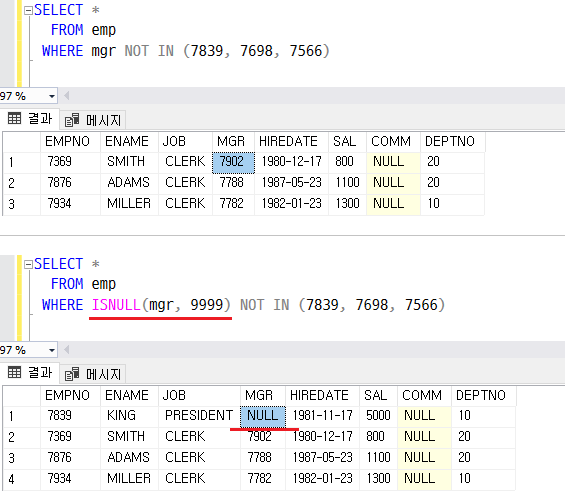The width and height of the screenshot is (565, 493).
Task: Click message icon on lower 메시지 tab
Action: click(72, 374)
